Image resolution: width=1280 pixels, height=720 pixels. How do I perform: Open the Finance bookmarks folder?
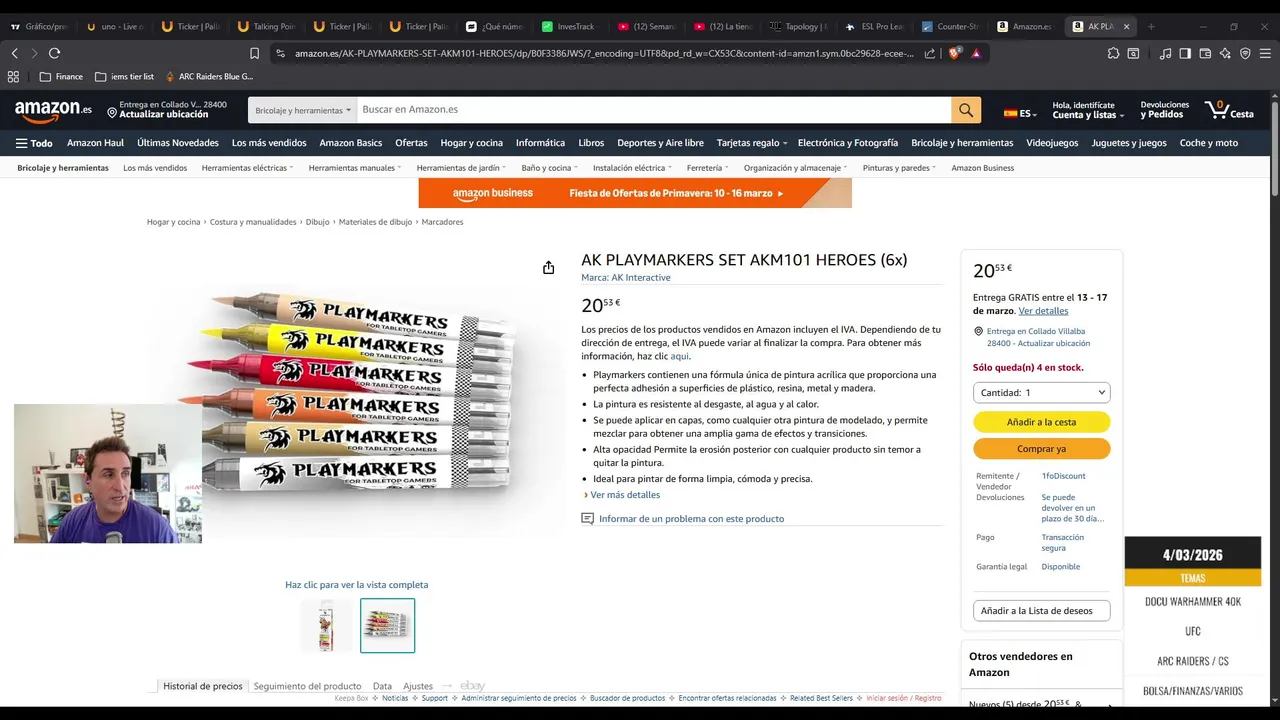pyautogui.click(x=61, y=76)
